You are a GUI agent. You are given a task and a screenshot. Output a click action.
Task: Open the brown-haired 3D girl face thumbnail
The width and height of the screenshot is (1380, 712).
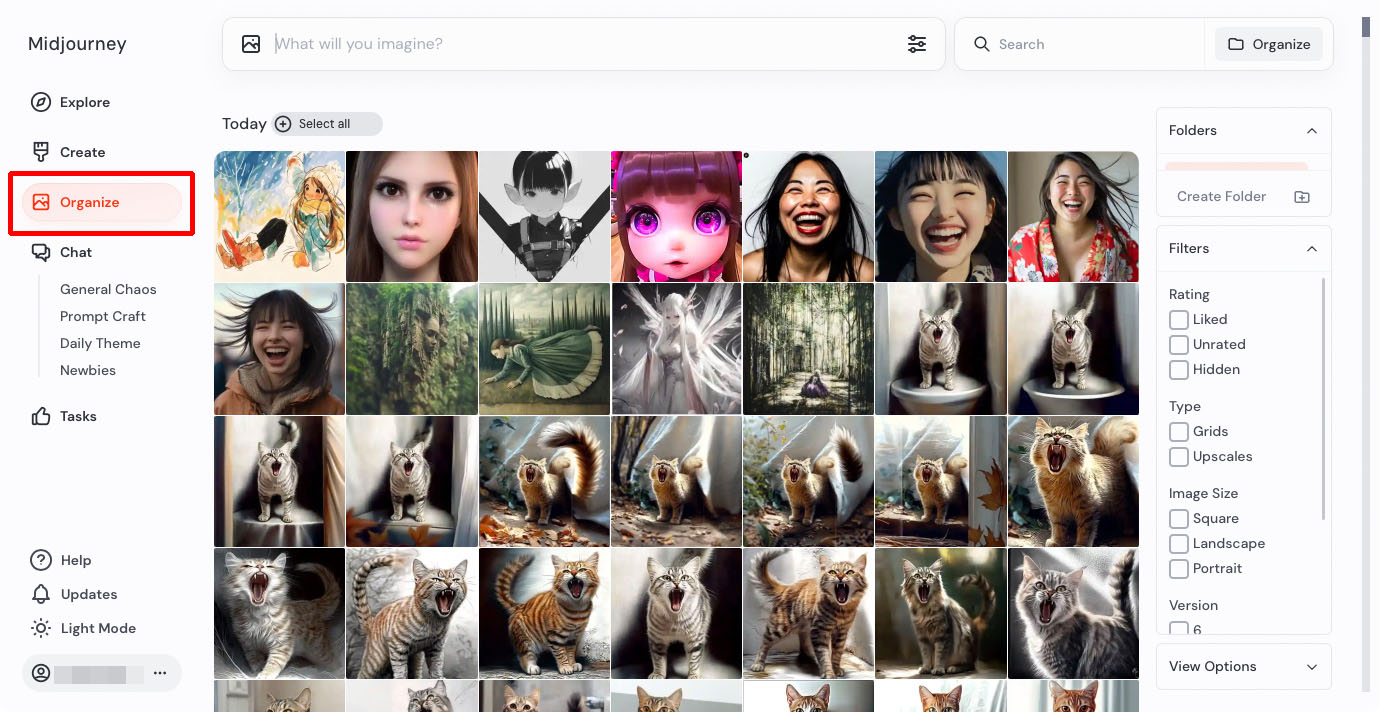click(x=412, y=216)
